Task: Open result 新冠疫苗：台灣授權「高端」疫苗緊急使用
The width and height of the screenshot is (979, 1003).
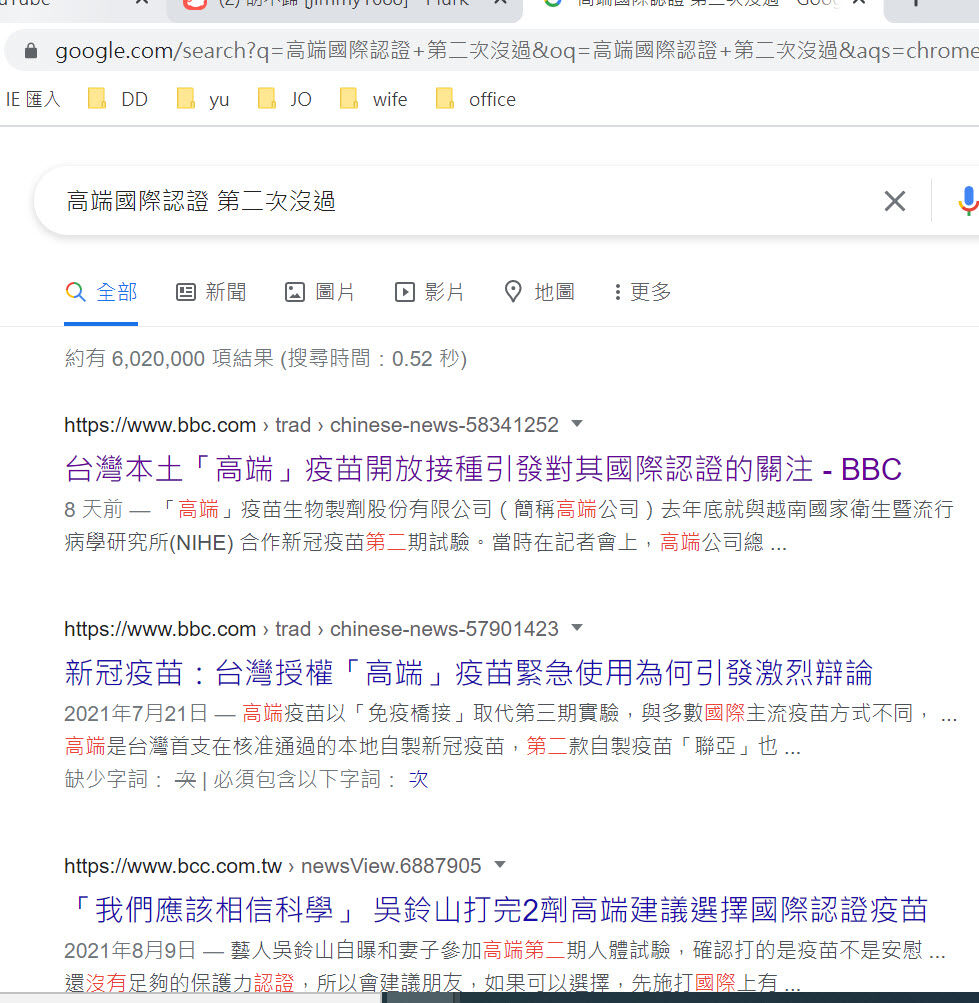Action: coord(469,673)
